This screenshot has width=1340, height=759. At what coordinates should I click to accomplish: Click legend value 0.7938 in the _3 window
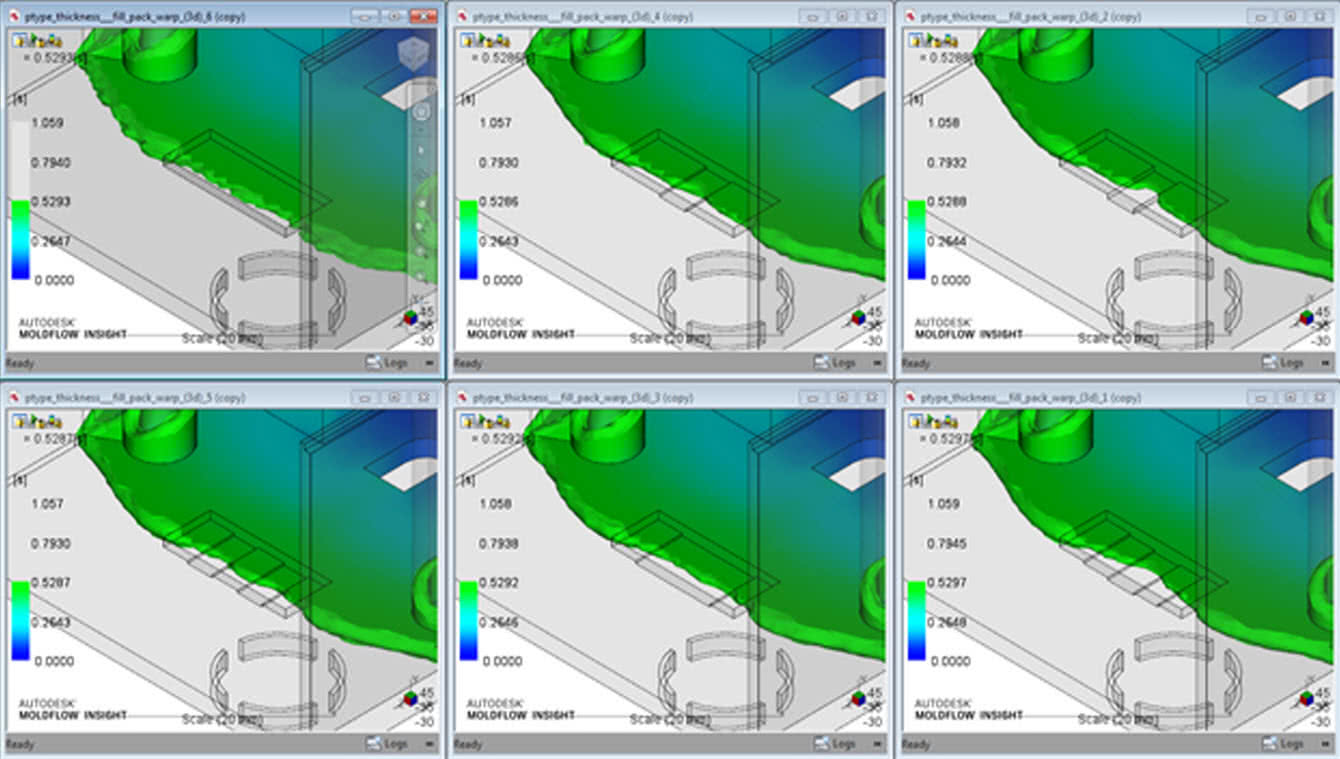pos(500,543)
